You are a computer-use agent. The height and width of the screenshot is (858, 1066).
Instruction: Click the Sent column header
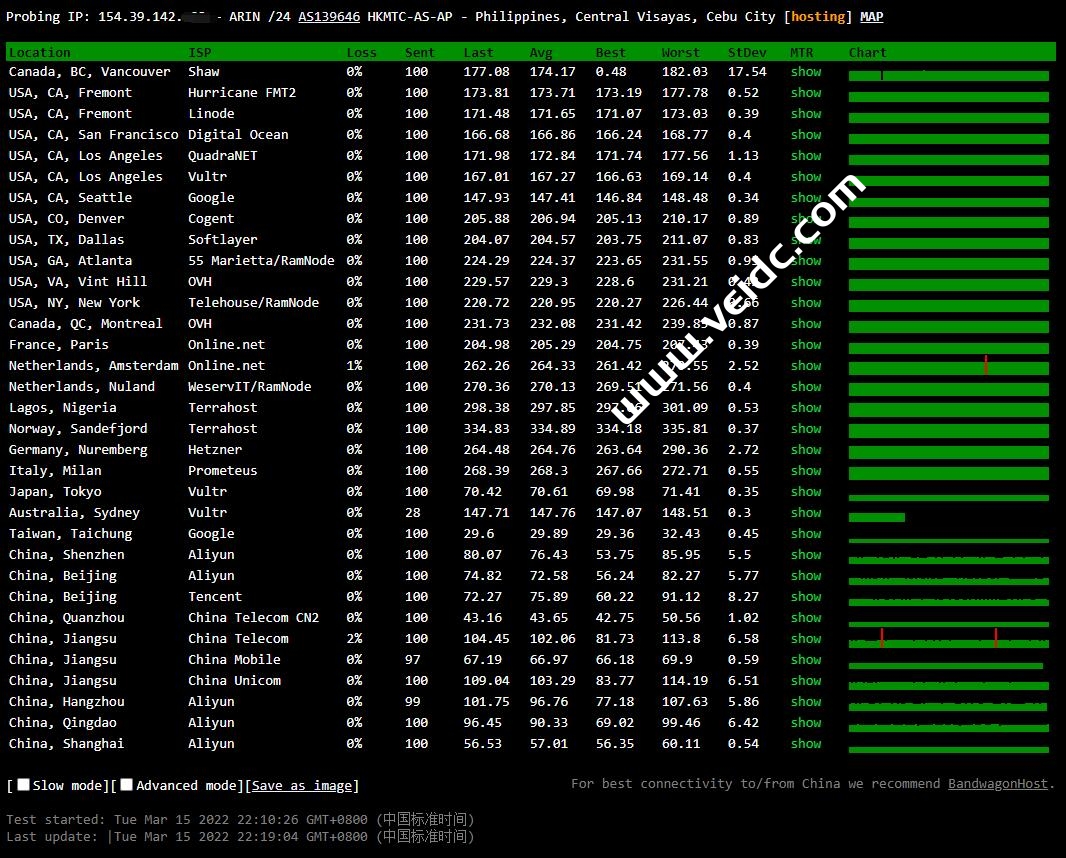click(419, 52)
